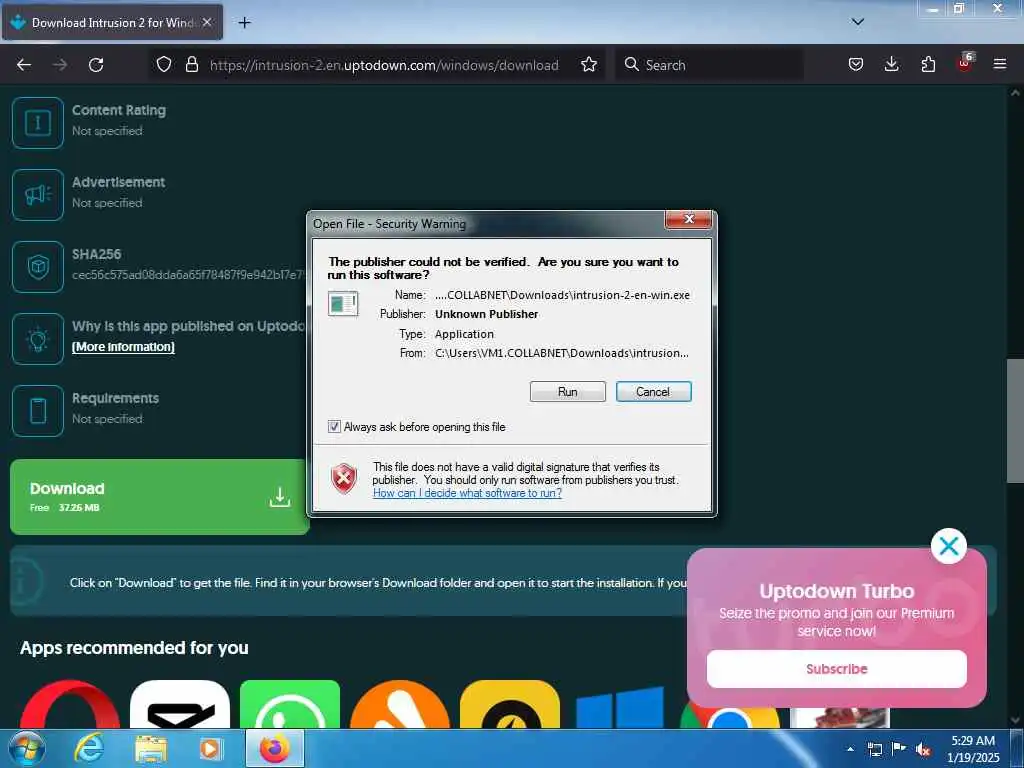
Task: Open a new tab with plus button
Action: pos(244,23)
